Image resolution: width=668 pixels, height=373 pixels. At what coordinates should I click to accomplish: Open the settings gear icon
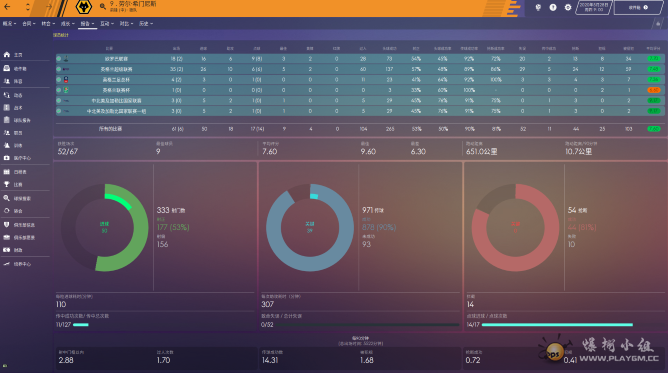click(568, 7)
